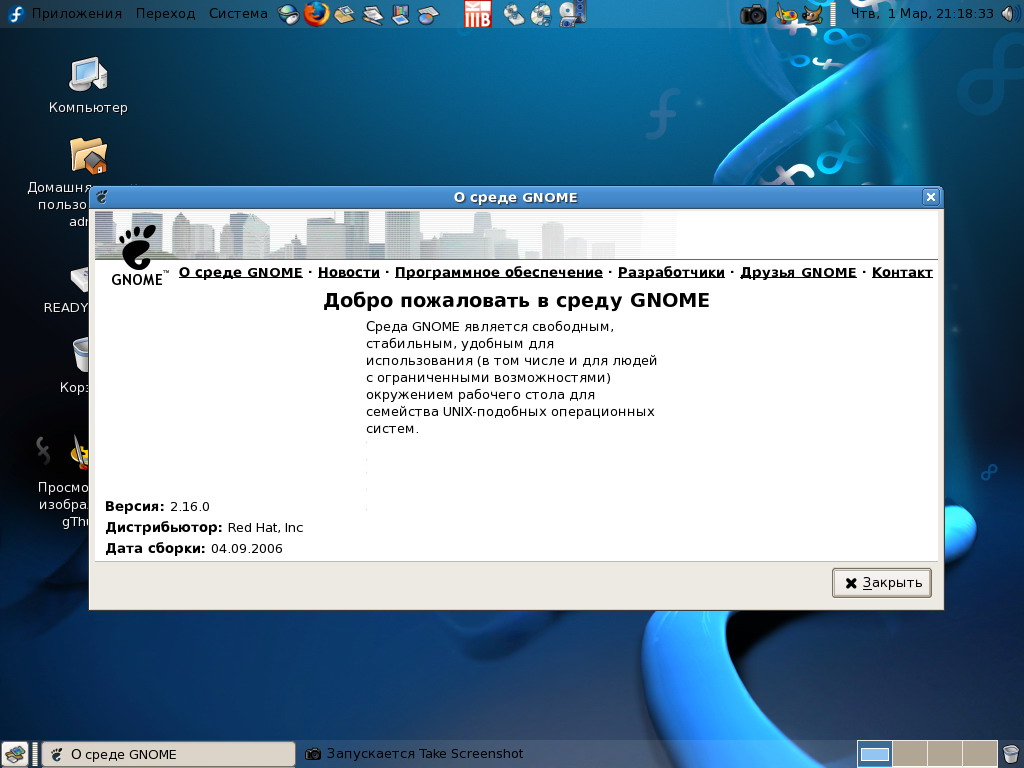Viewport: 1024px width, 768px height.
Task: Open the 'Программное обеспечение' link
Action: pos(499,272)
